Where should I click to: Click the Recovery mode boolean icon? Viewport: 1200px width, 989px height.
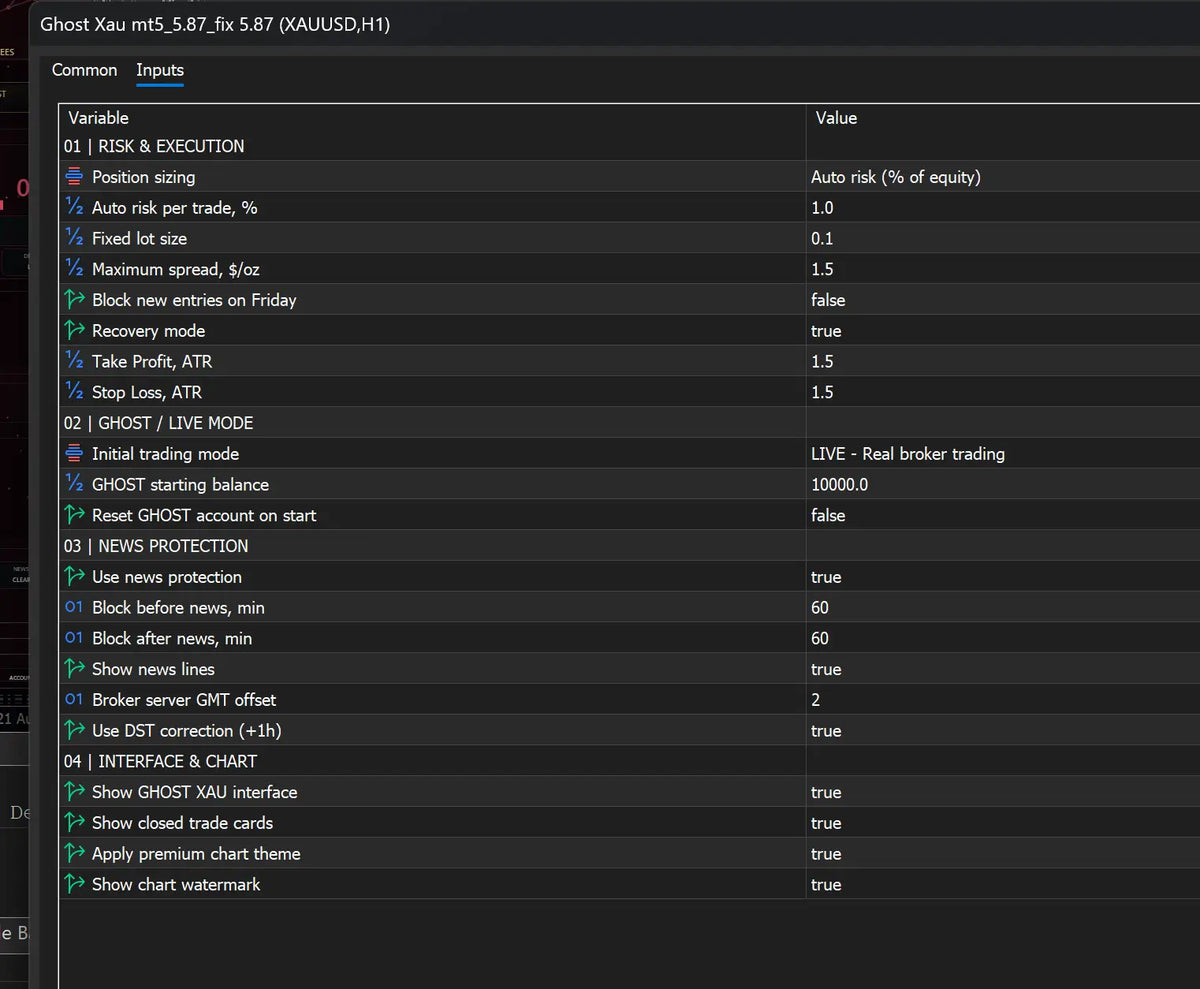[74, 331]
